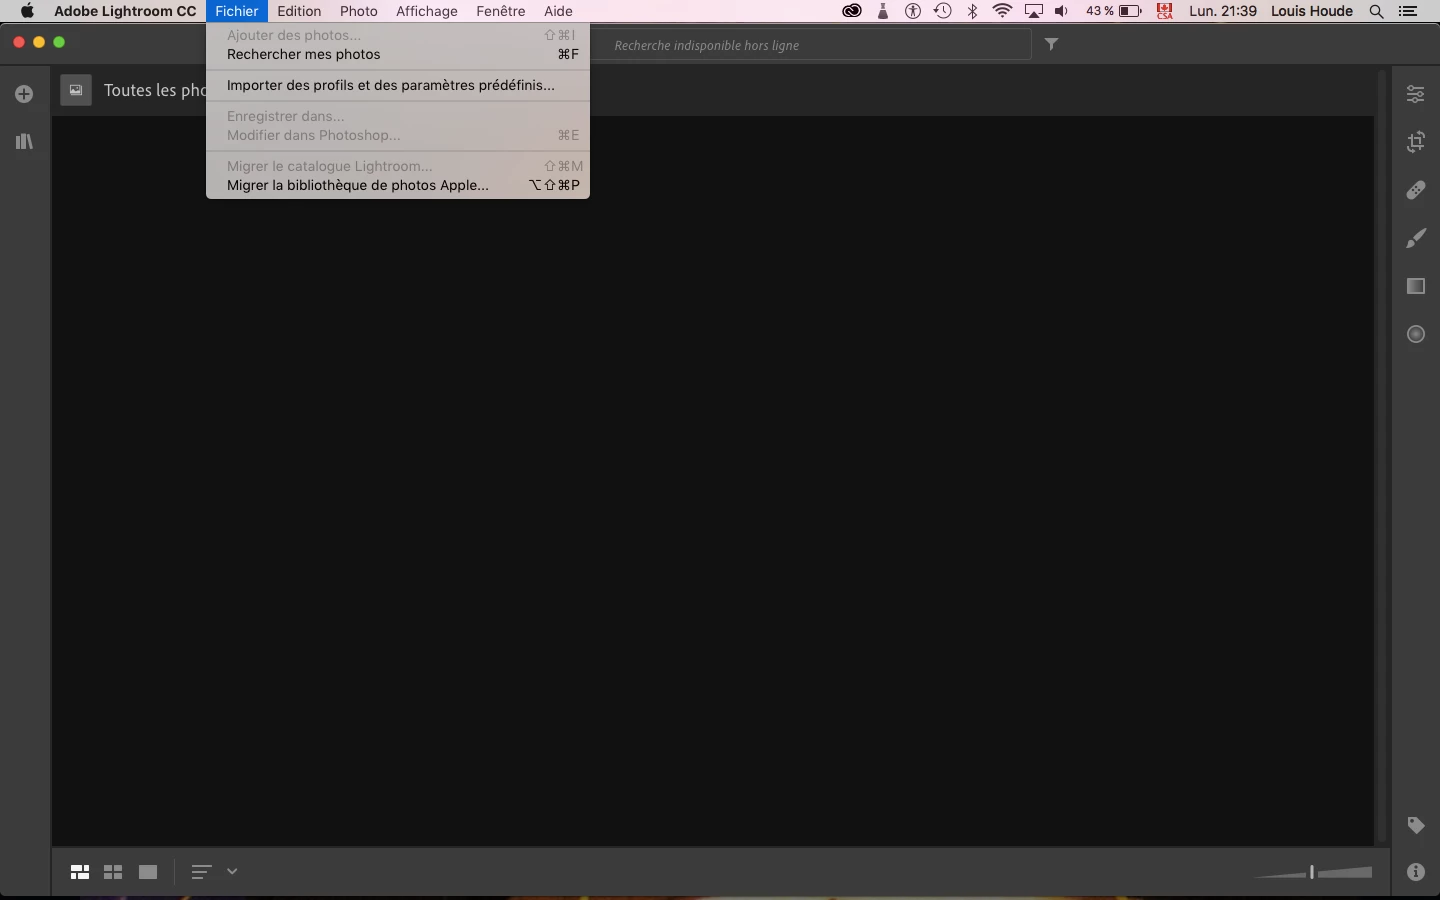Expand the sort options chevron

click(232, 872)
